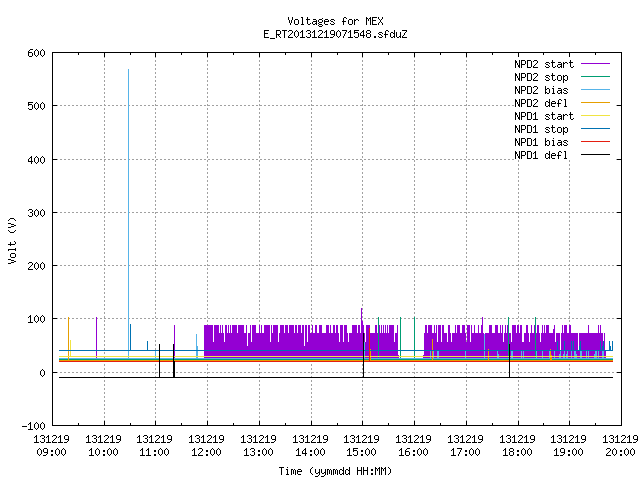Click the 'NPD1 defl' legend label
640x480 pixels.
pyautogui.click(x=541, y=156)
